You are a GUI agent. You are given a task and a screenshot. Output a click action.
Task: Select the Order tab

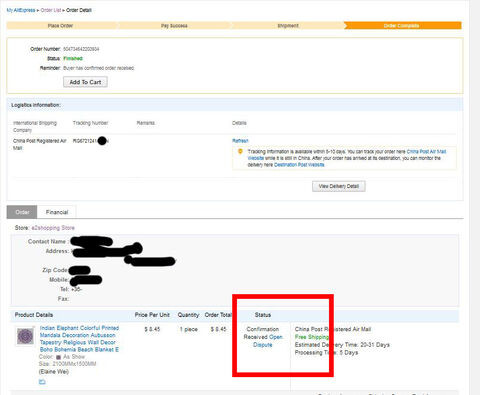click(22, 212)
